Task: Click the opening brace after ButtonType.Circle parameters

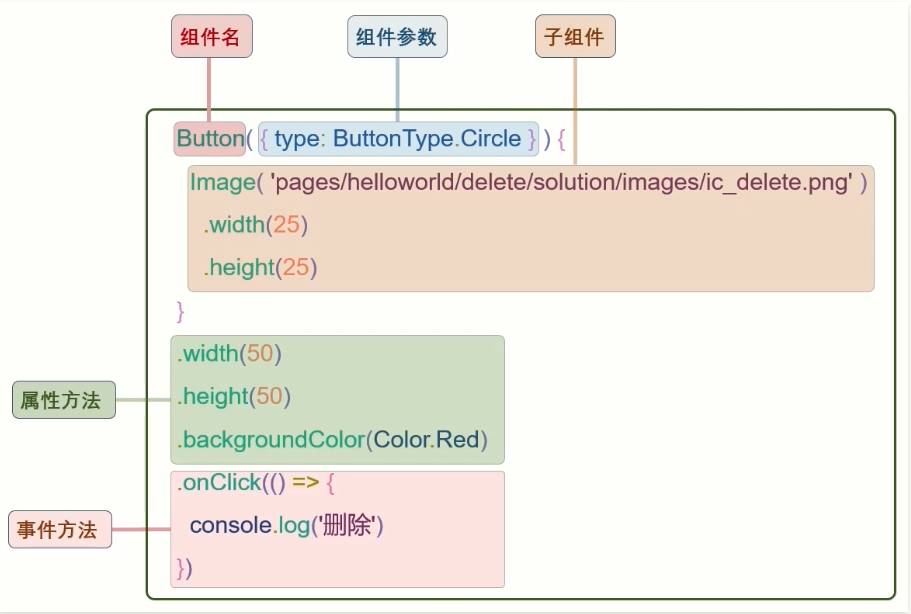Action: coord(561,138)
